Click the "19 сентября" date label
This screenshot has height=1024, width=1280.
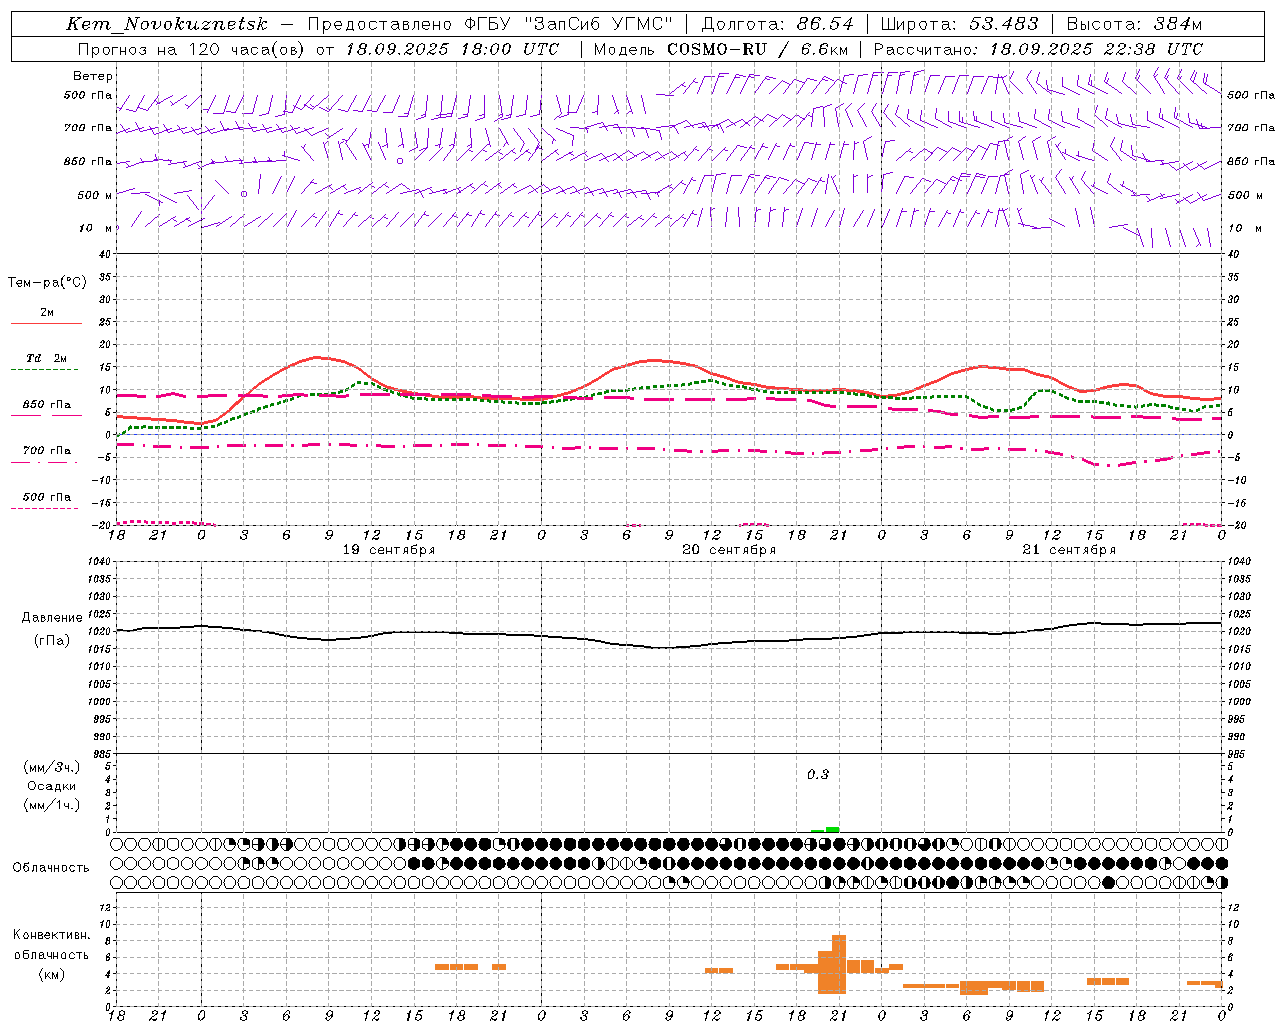(389, 550)
